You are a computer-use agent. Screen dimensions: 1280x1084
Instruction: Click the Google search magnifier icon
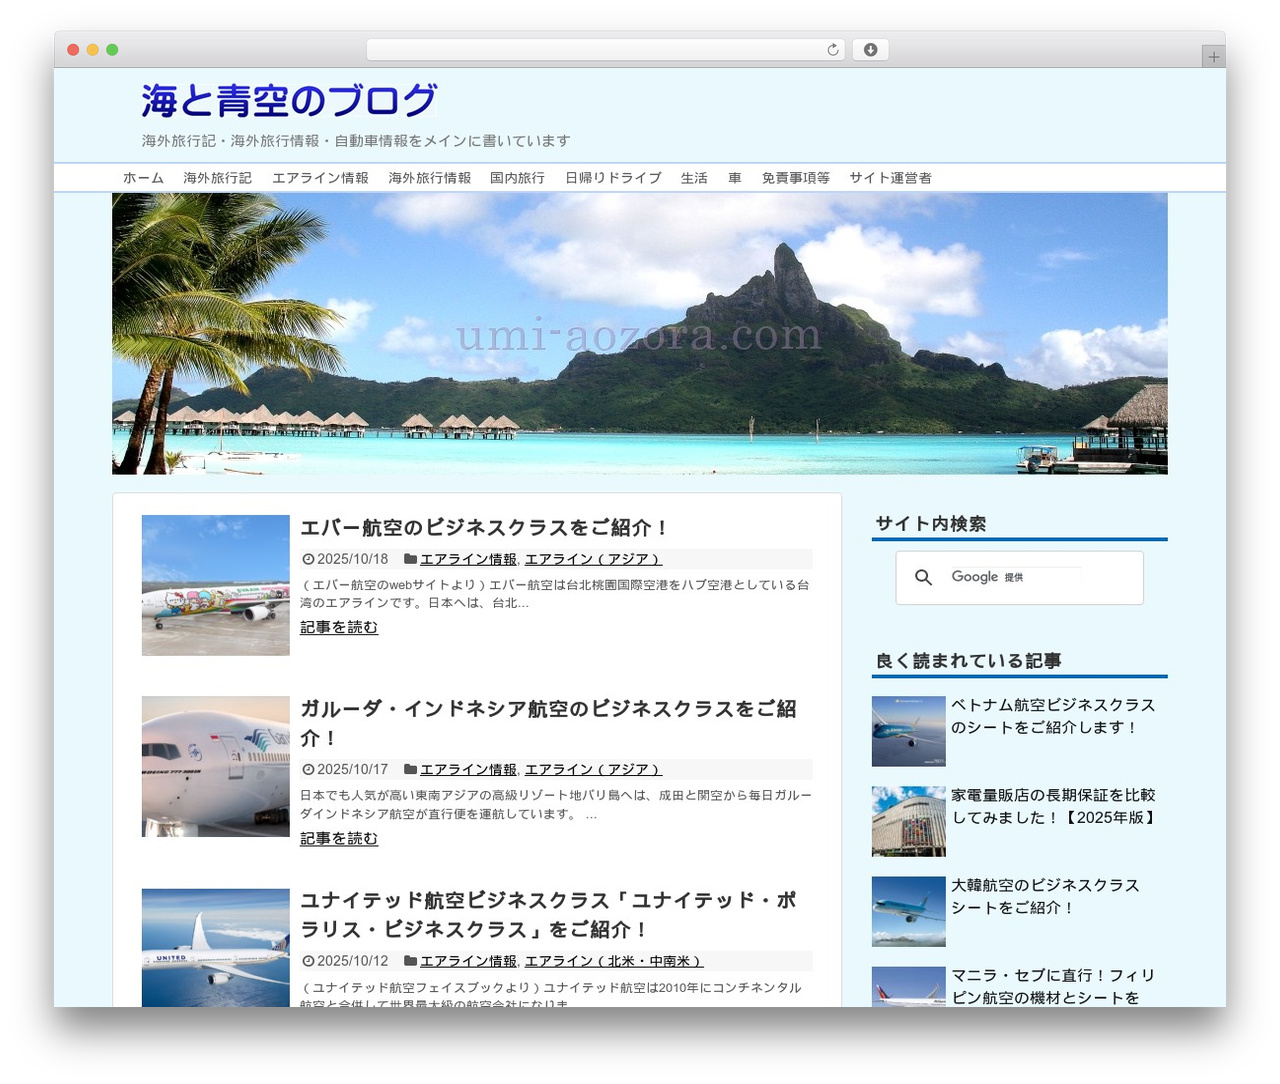pyautogui.click(x=923, y=577)
